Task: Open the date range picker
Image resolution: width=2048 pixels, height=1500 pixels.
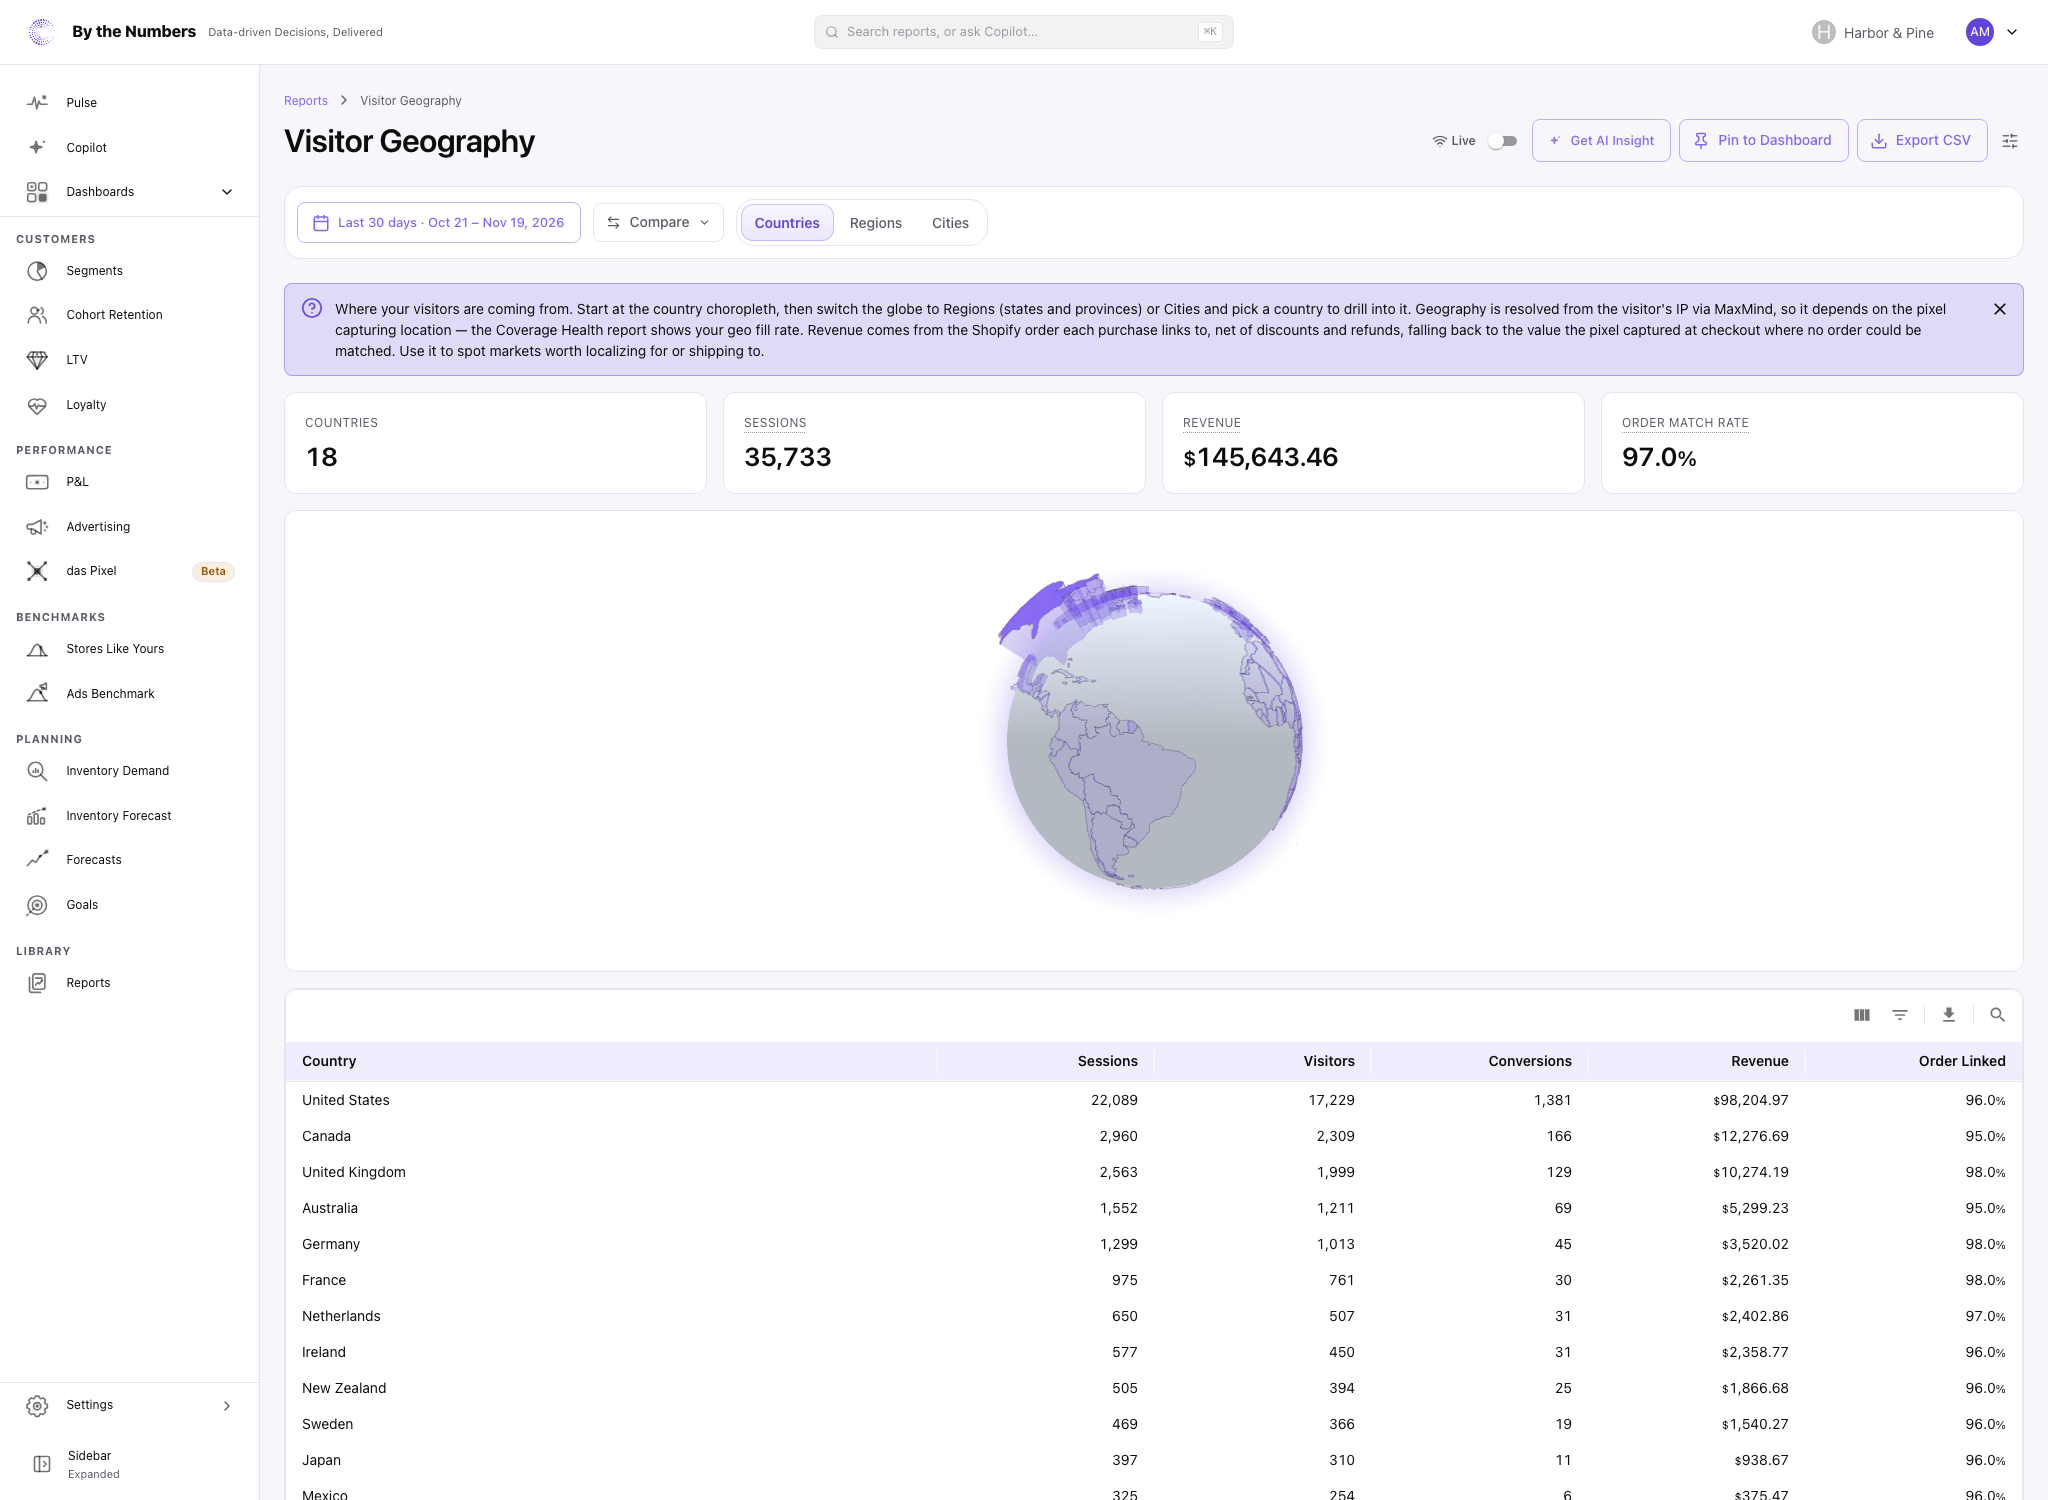Action: coord(439,223)
